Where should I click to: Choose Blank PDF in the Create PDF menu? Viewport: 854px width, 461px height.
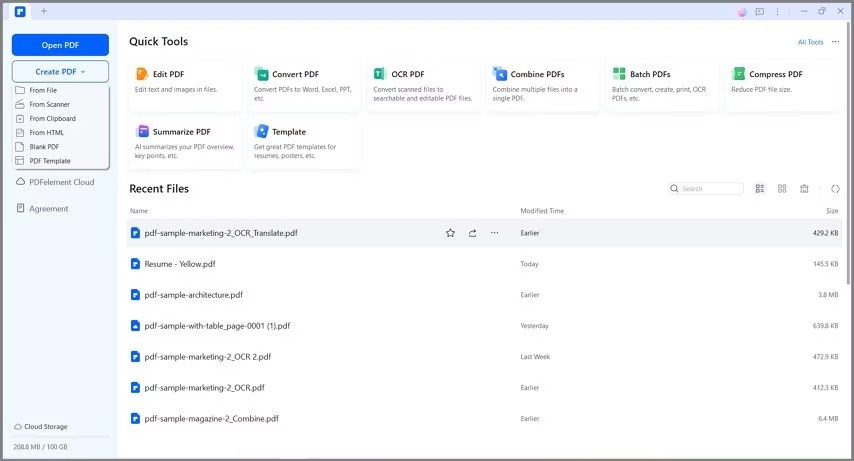coord(44,147)
